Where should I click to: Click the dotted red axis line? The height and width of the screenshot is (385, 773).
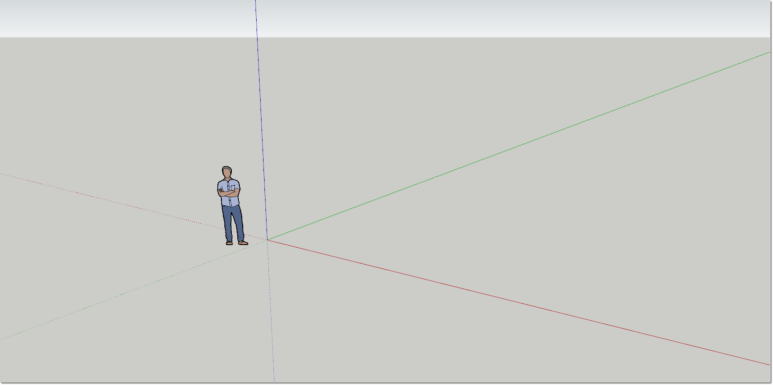134,207
